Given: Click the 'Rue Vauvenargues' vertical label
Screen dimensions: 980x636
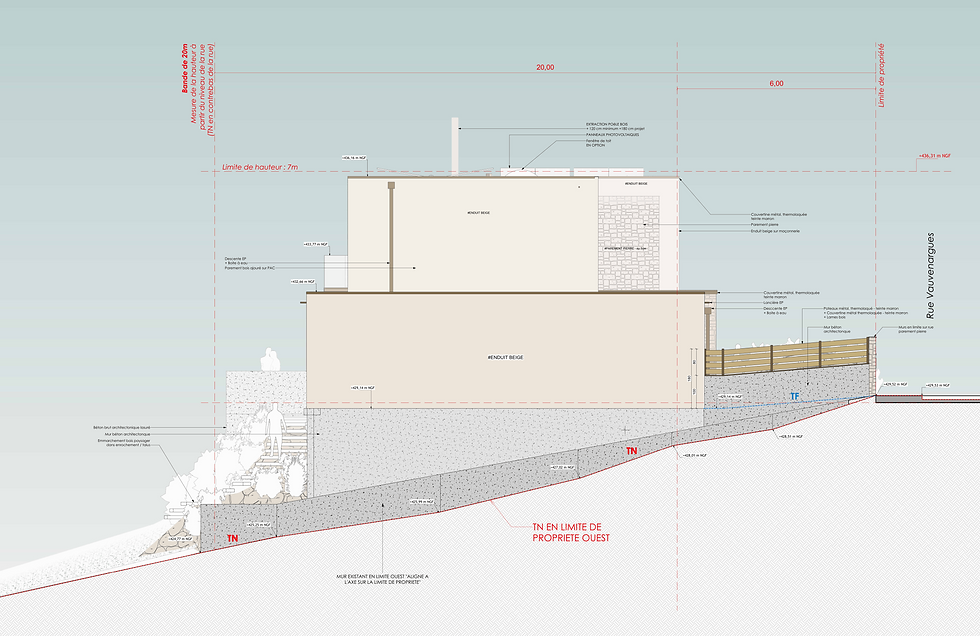Looking at the screenshot, I should (930, 275).
